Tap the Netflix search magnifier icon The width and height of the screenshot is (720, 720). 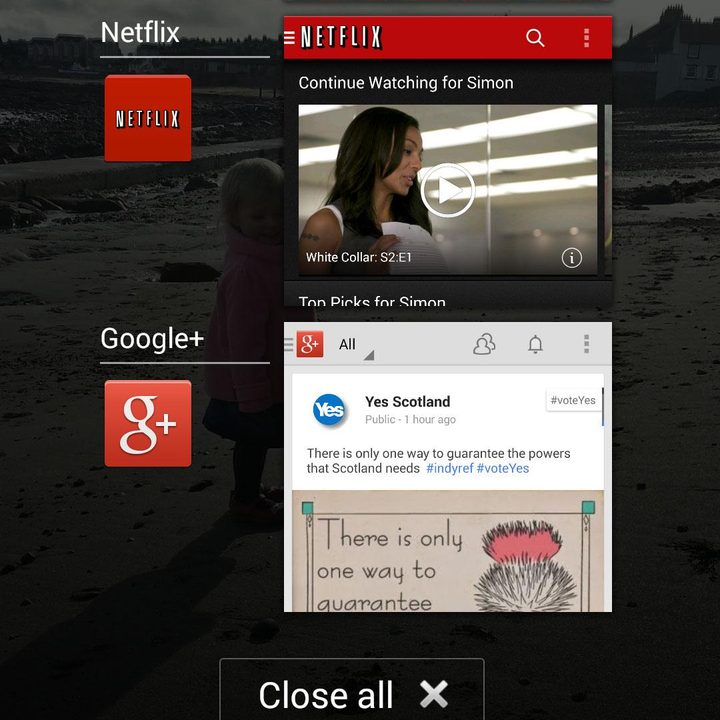pyautogui.click(x=535, y=38)
